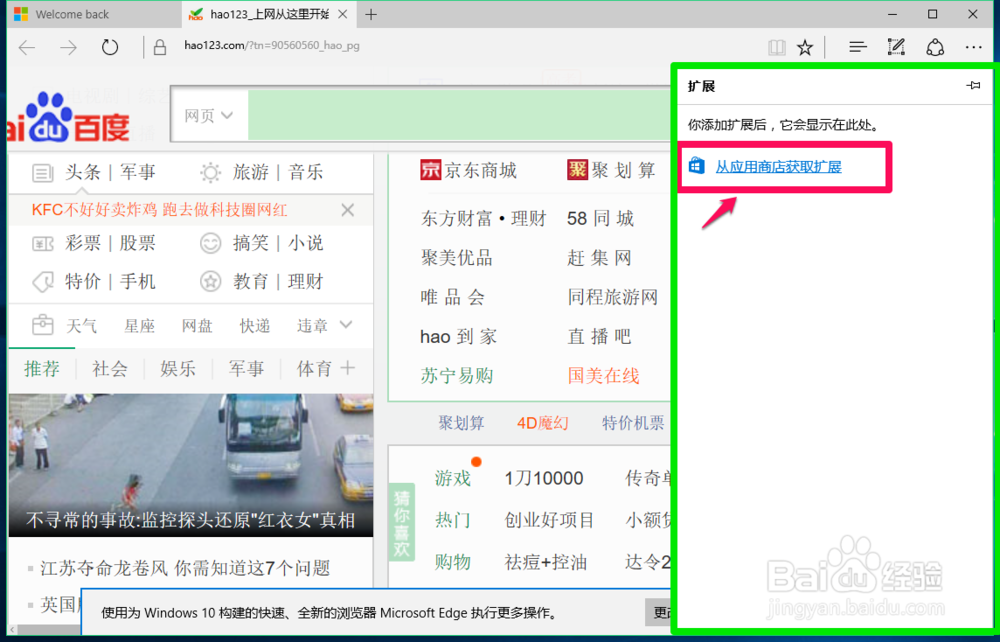Click the Baidu search input field

coord(459,115)
